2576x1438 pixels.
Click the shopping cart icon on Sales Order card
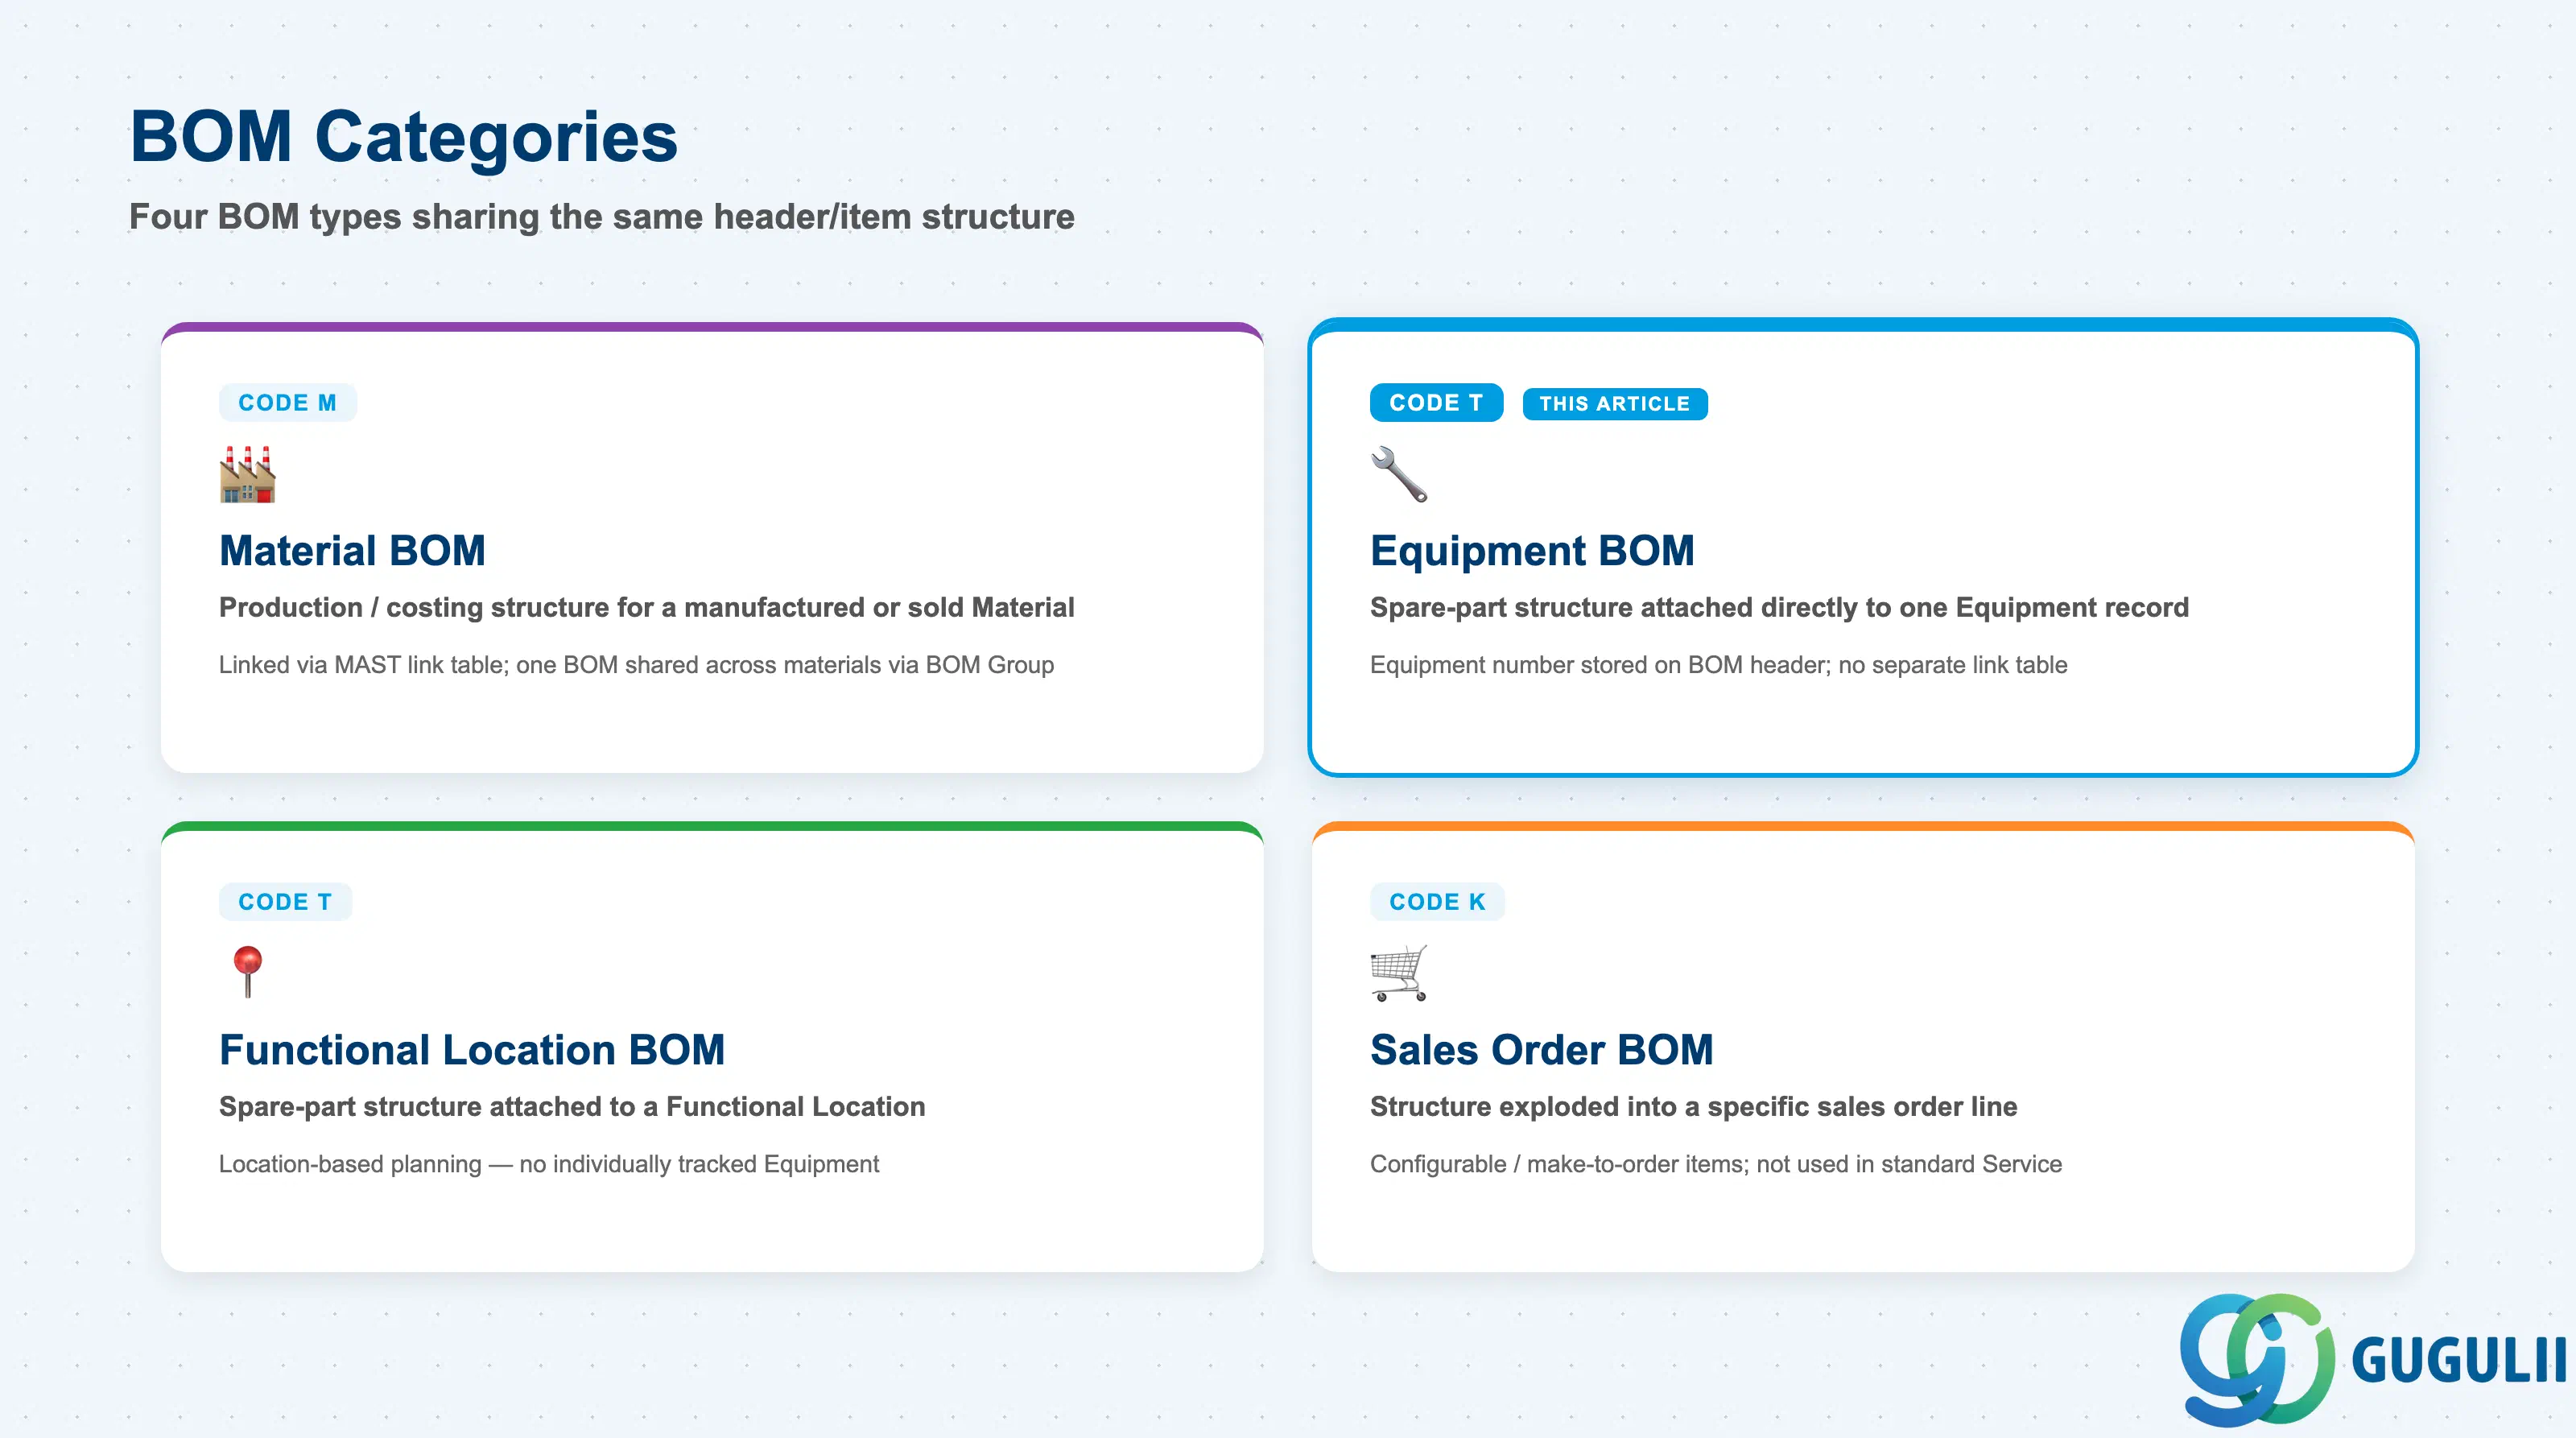tap(1399, 973)
